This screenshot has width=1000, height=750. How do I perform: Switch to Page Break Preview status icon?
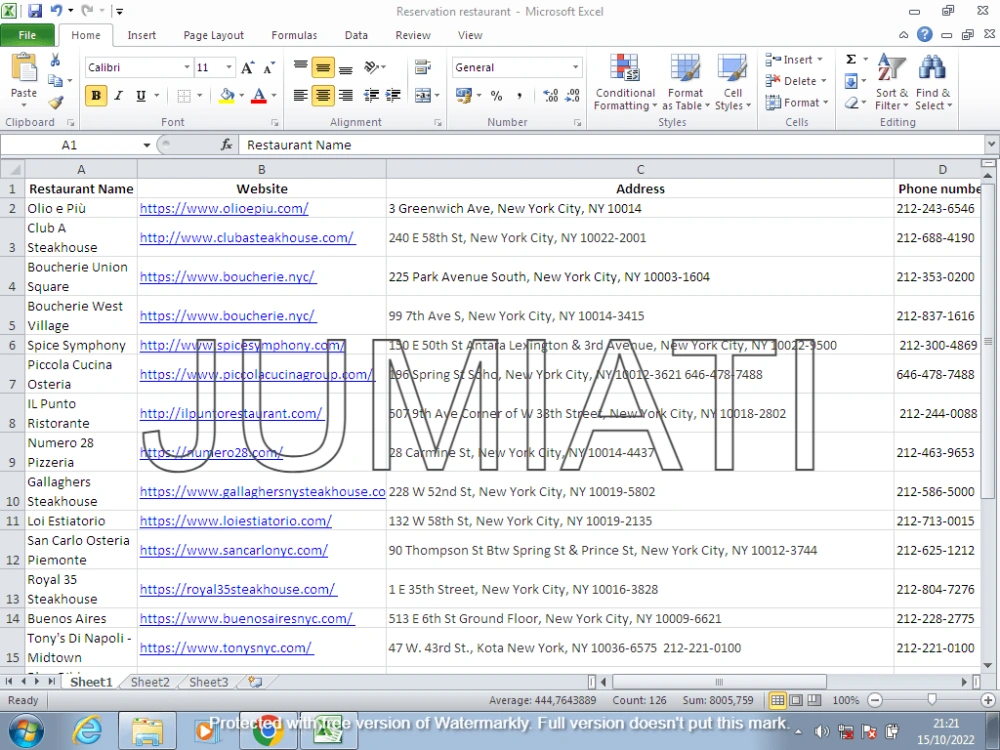[814, 700]
